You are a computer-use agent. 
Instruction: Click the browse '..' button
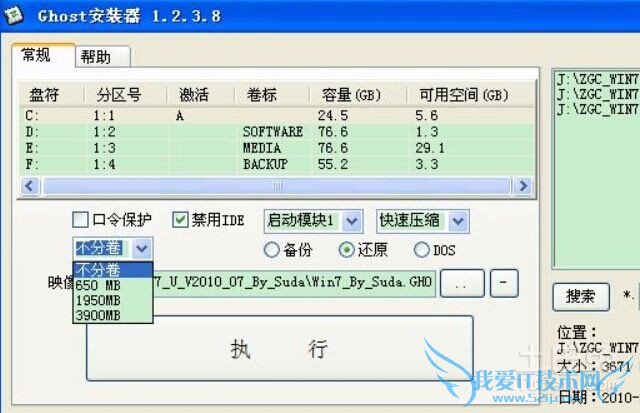462,283
